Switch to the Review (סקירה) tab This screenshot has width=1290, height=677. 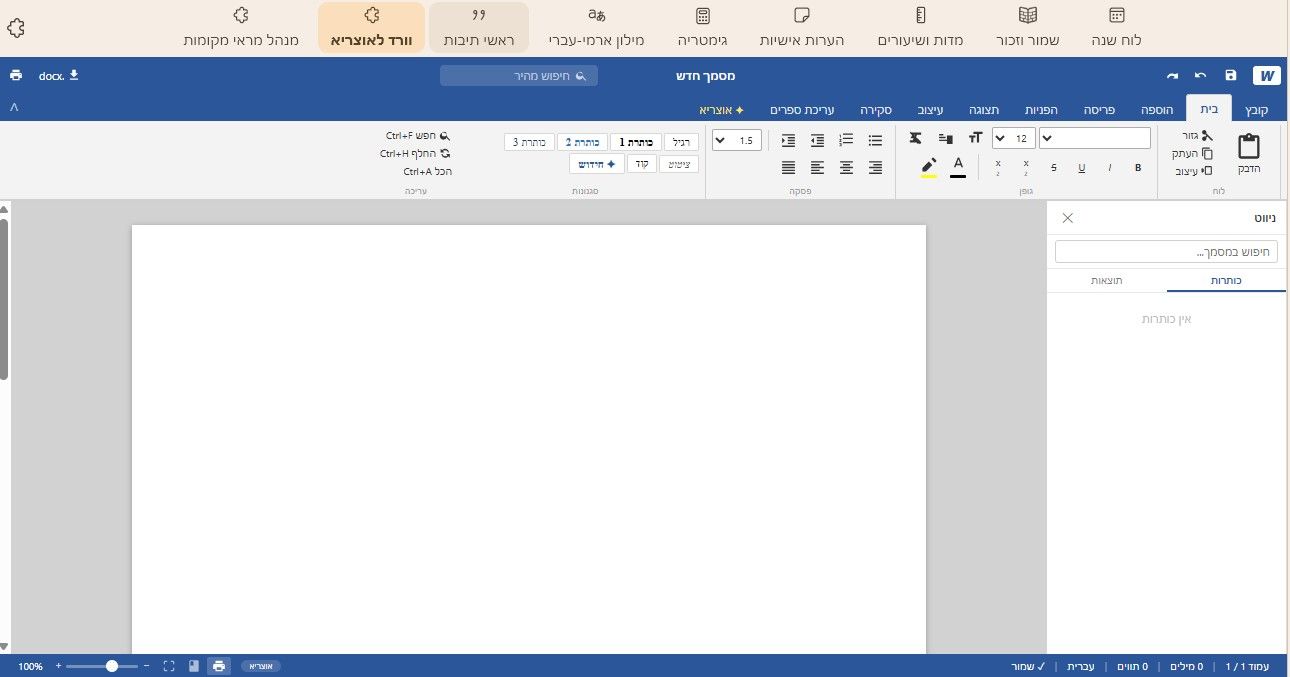click(x=876, y=109)
